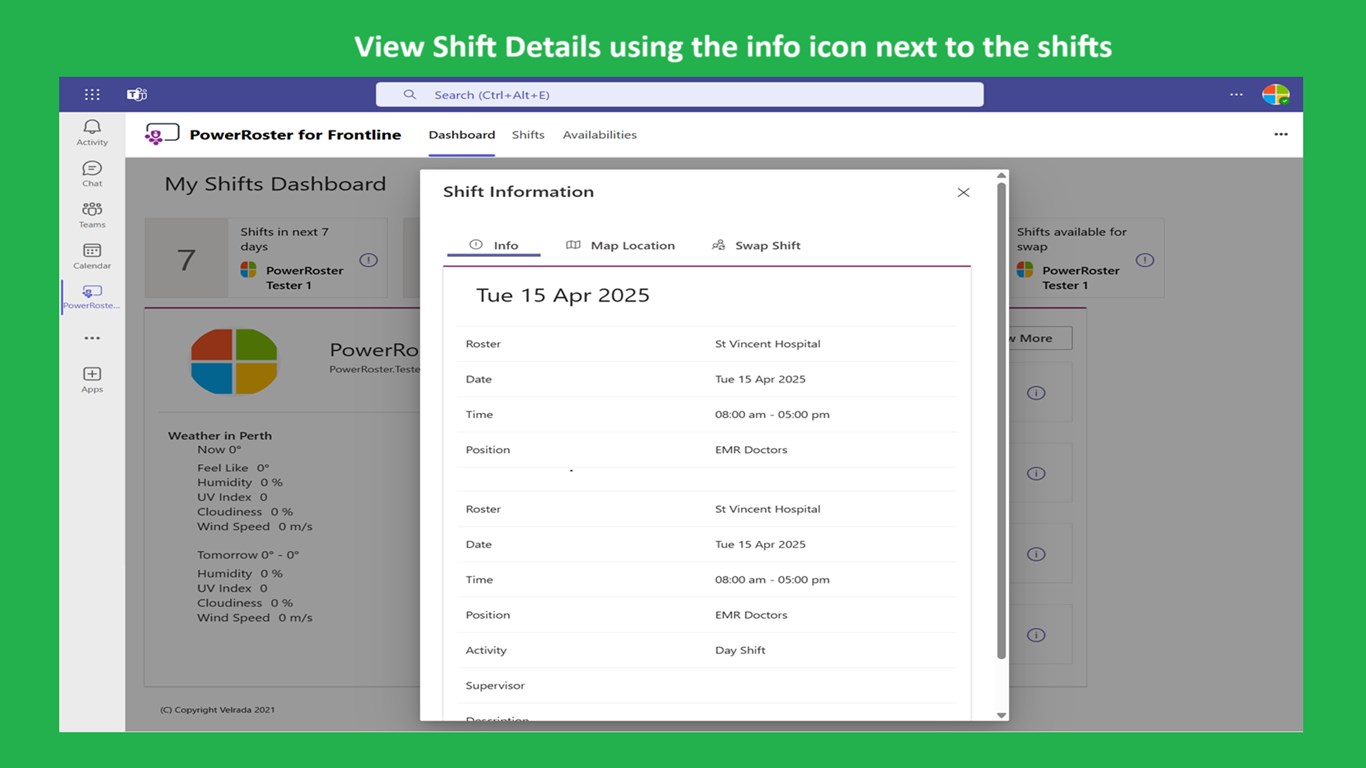
Task: Open the Availabilities tab
Action: pyautogui.click(x=599, y=135)
